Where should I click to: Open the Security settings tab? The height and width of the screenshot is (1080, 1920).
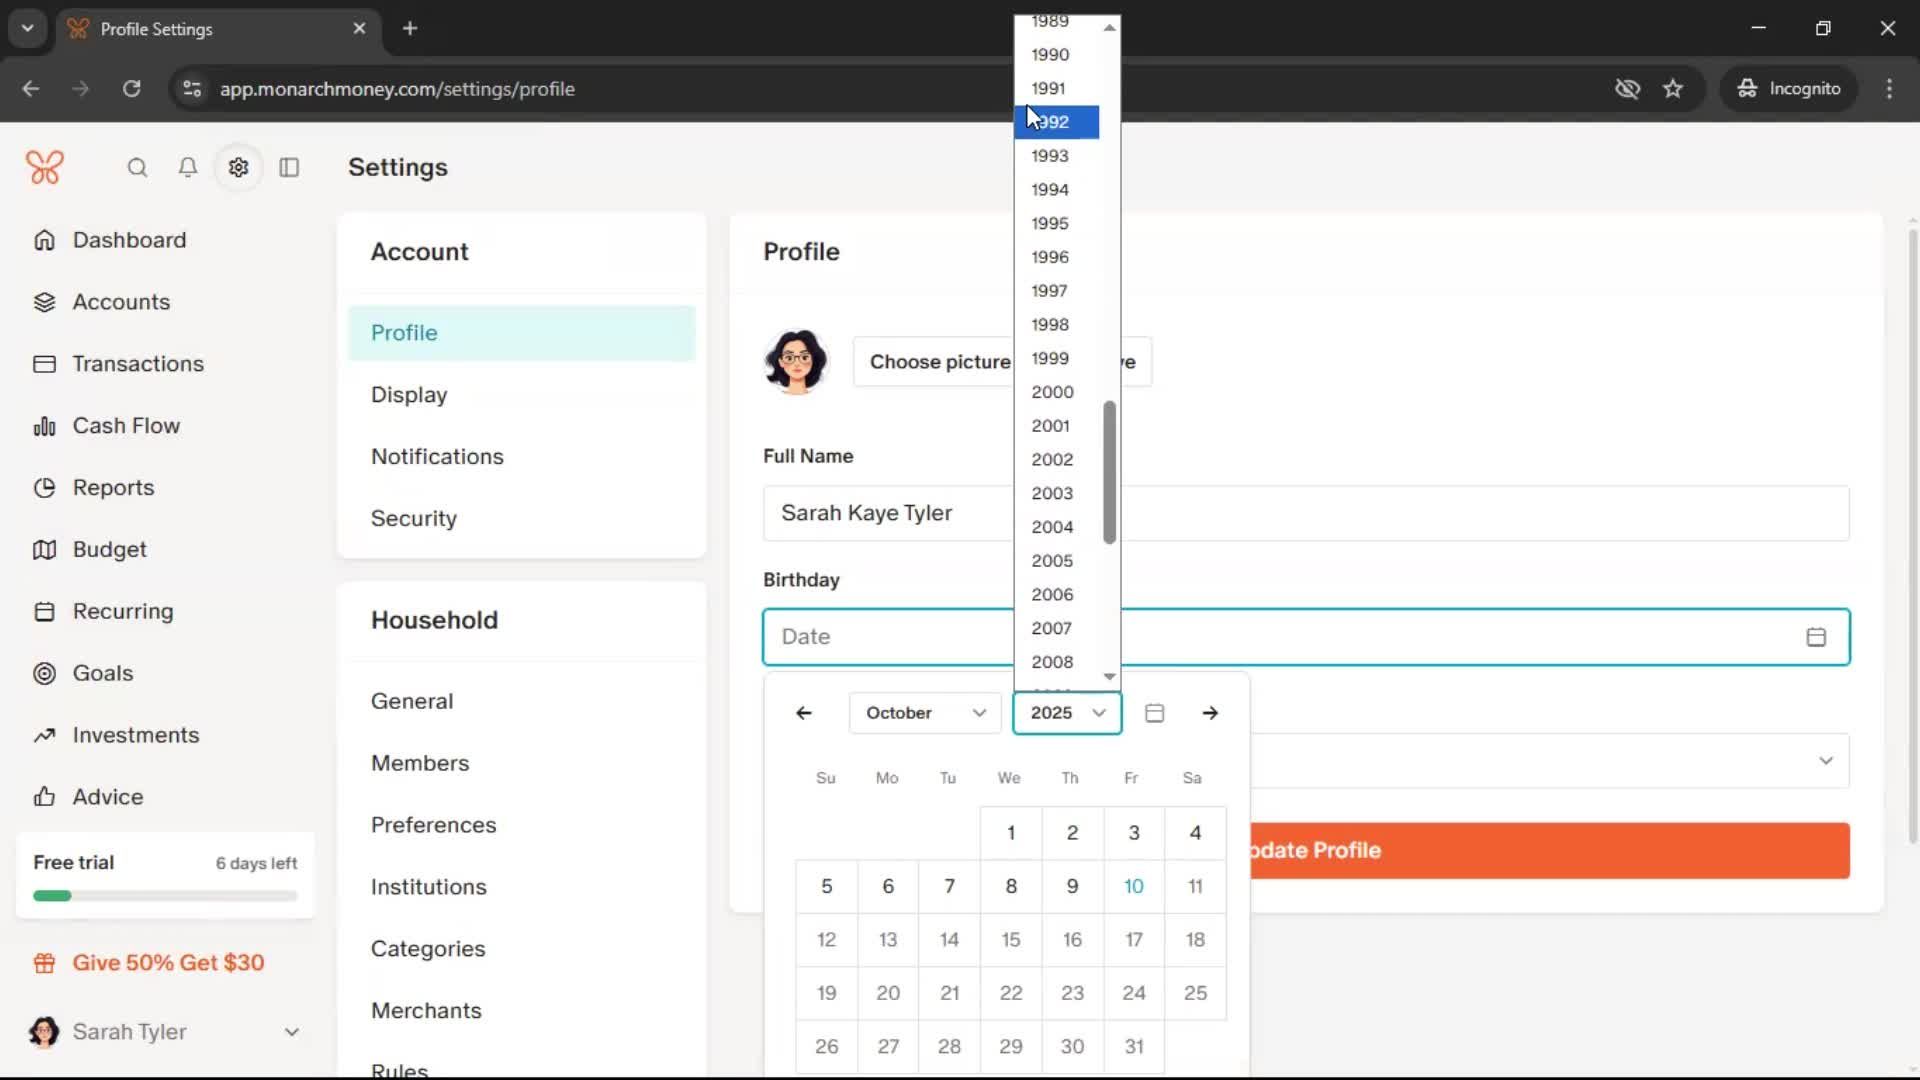(x=413, y=518)
